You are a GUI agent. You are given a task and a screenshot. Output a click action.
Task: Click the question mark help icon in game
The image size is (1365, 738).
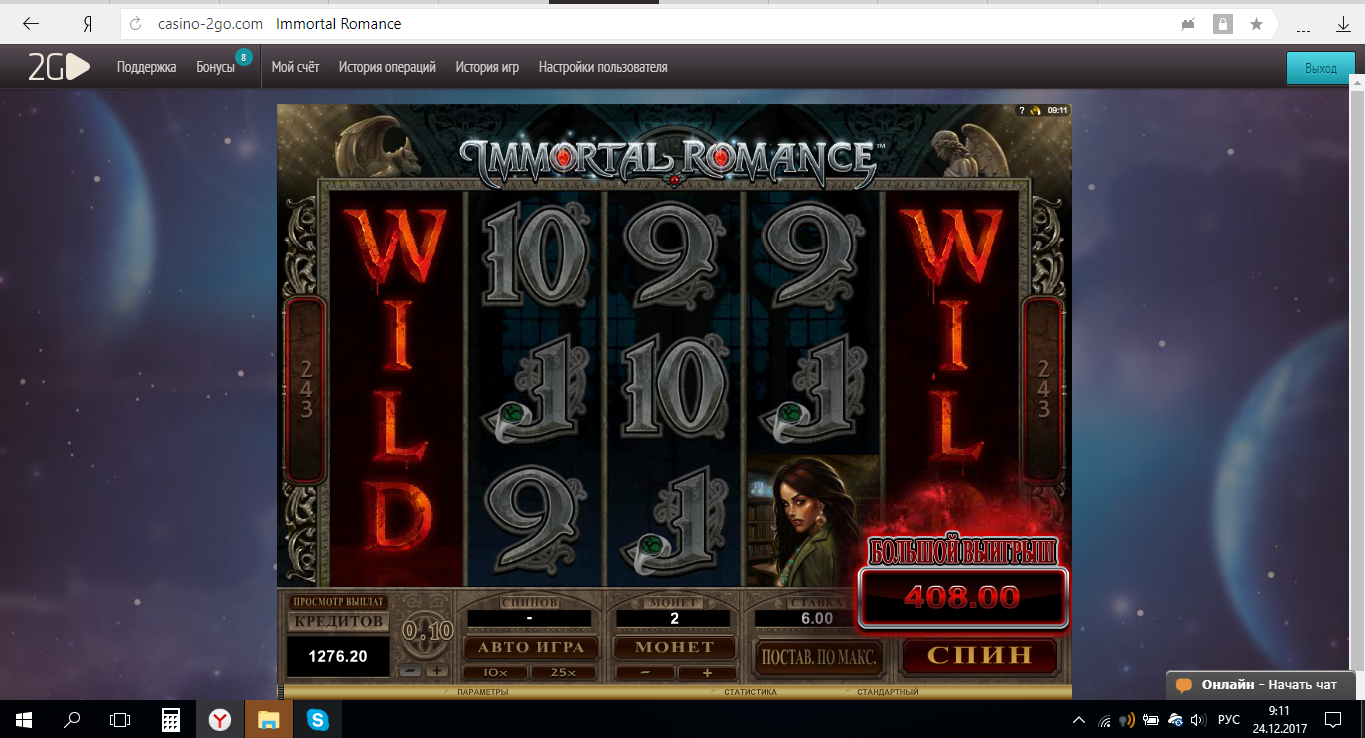1021,111
